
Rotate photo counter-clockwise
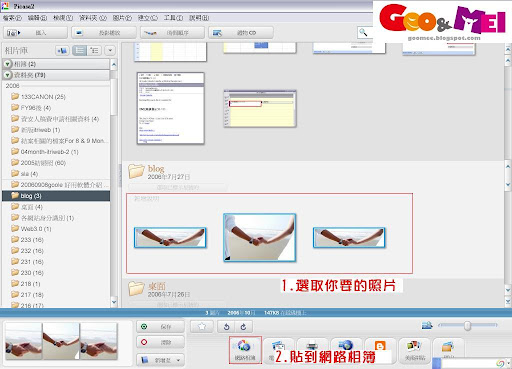pyautogui.click(x=226, y=327)
